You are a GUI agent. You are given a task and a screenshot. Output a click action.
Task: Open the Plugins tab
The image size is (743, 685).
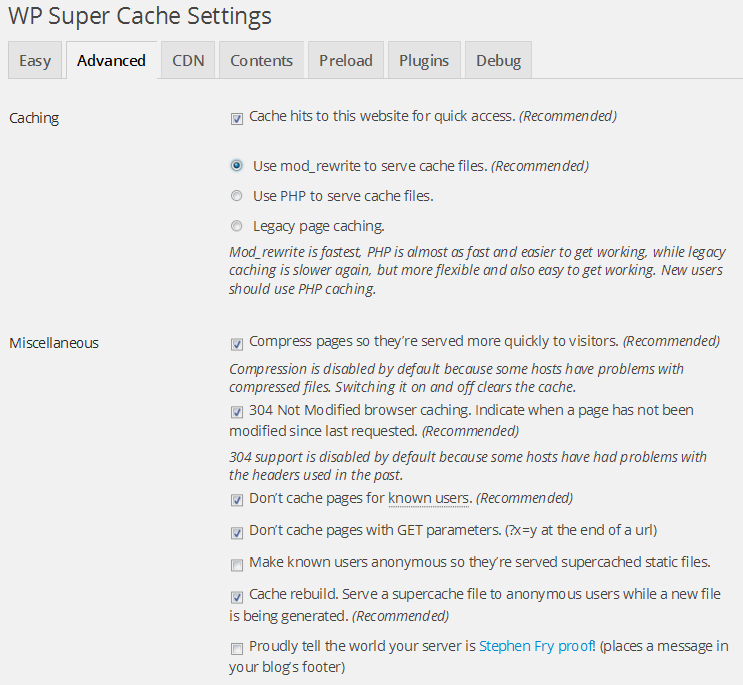pyautogui.click(x=424, y=60)
